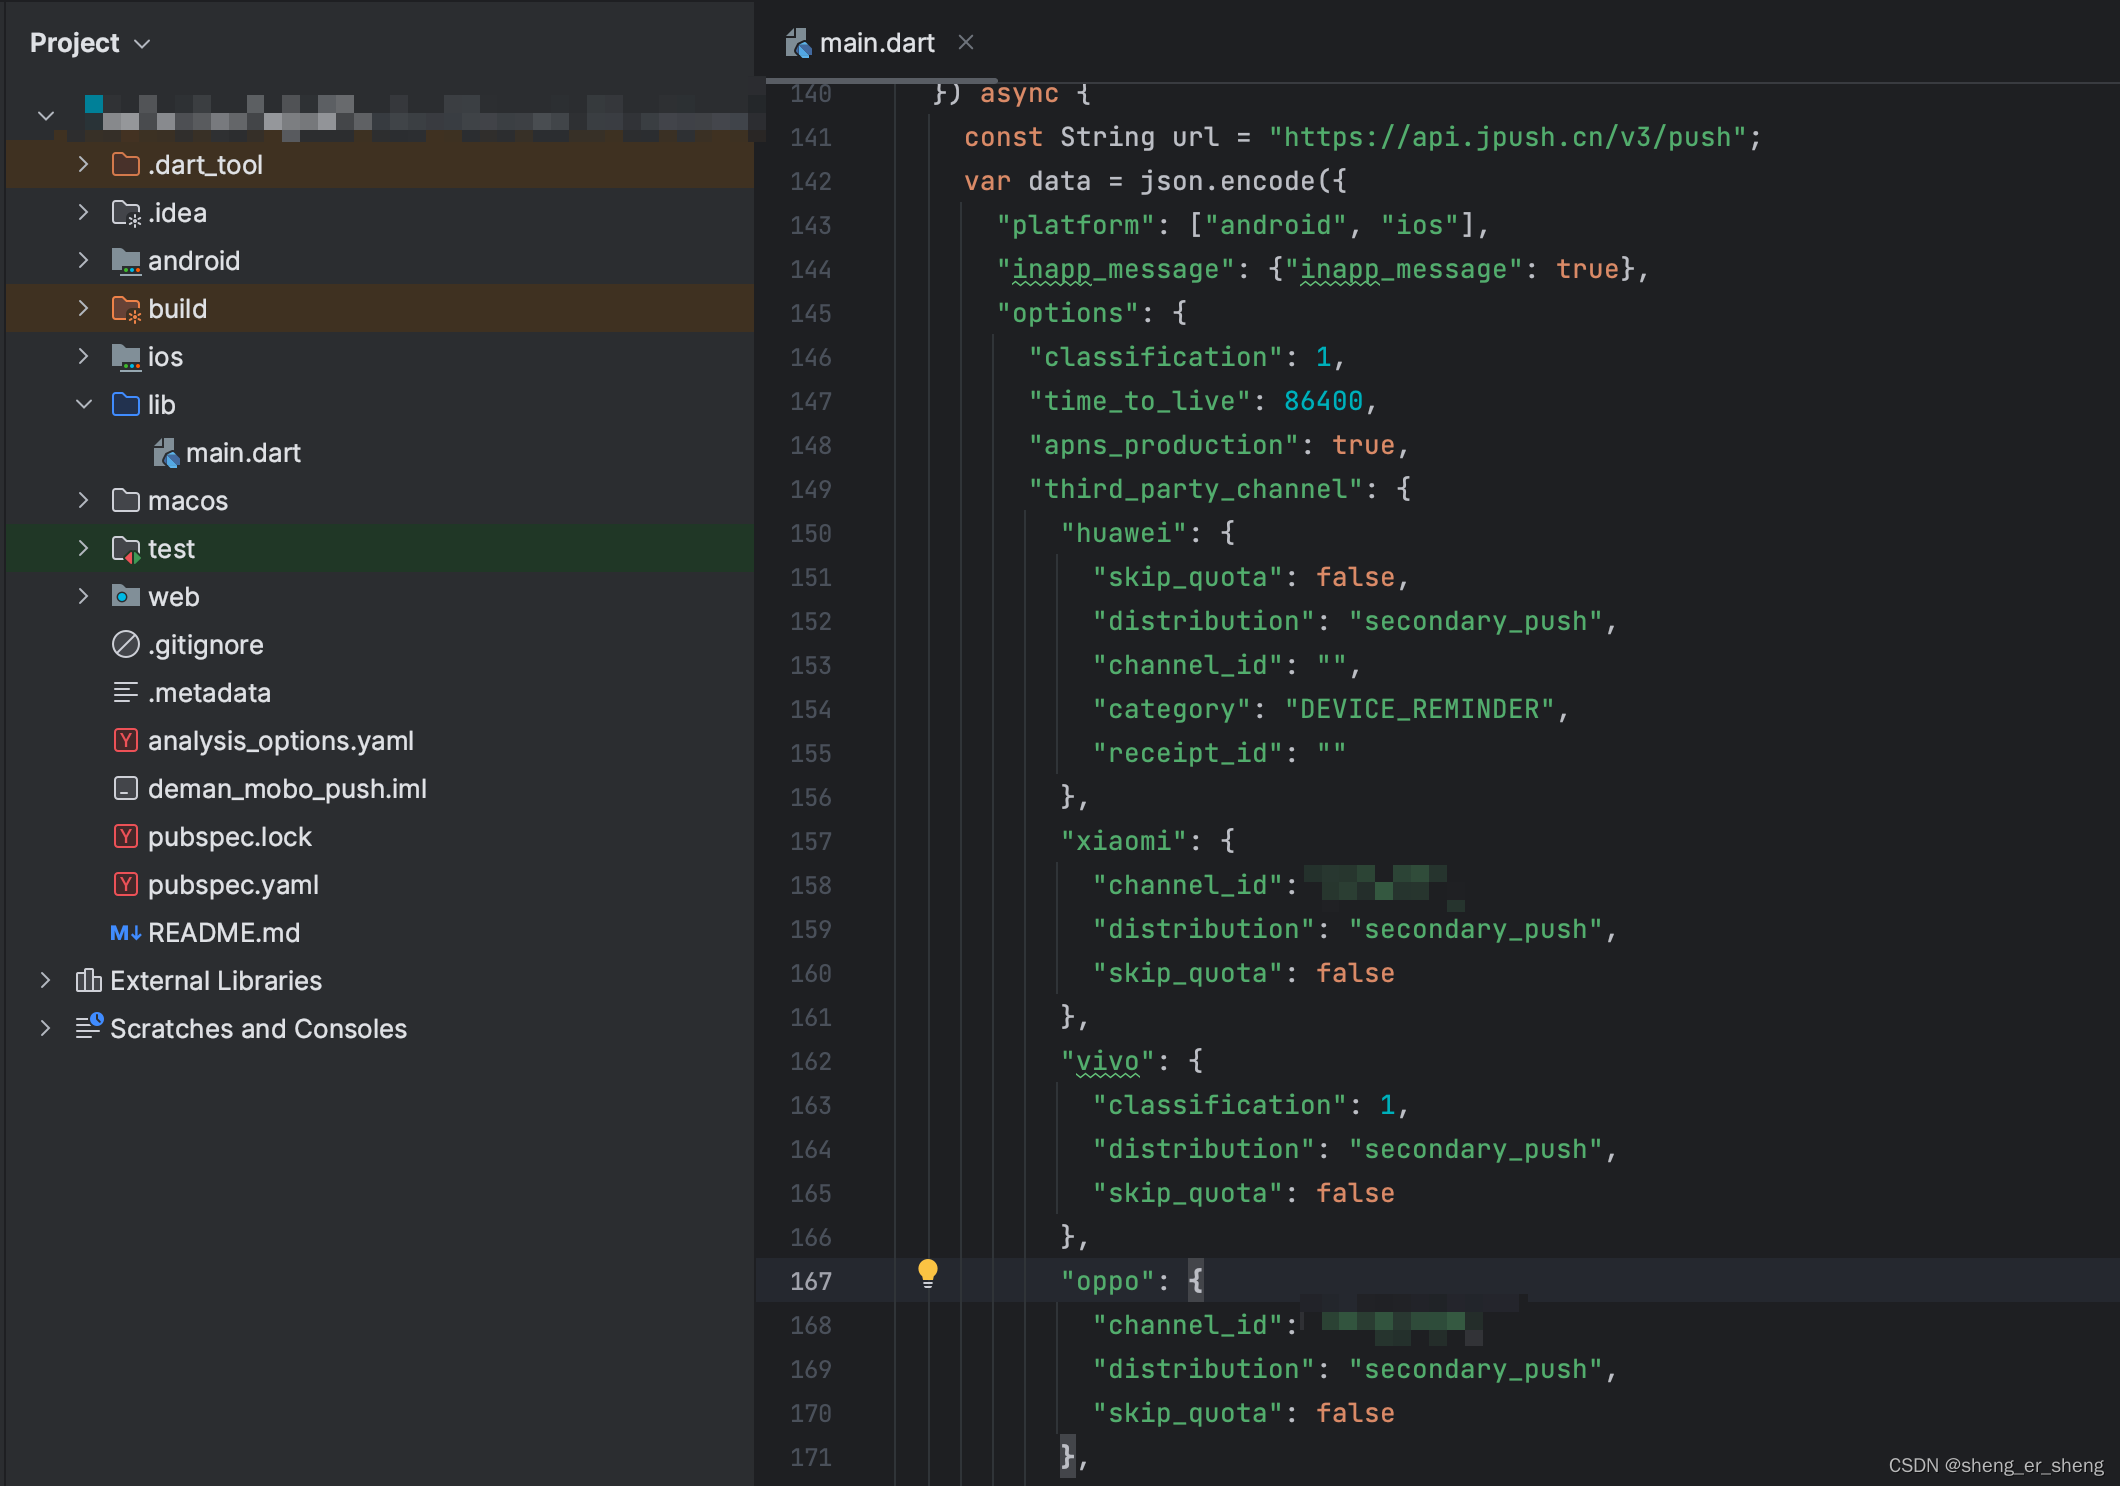Select analysis_options.yaml in project tree
Screen dimensions: 2120x1486
click(x=280, y=741)
